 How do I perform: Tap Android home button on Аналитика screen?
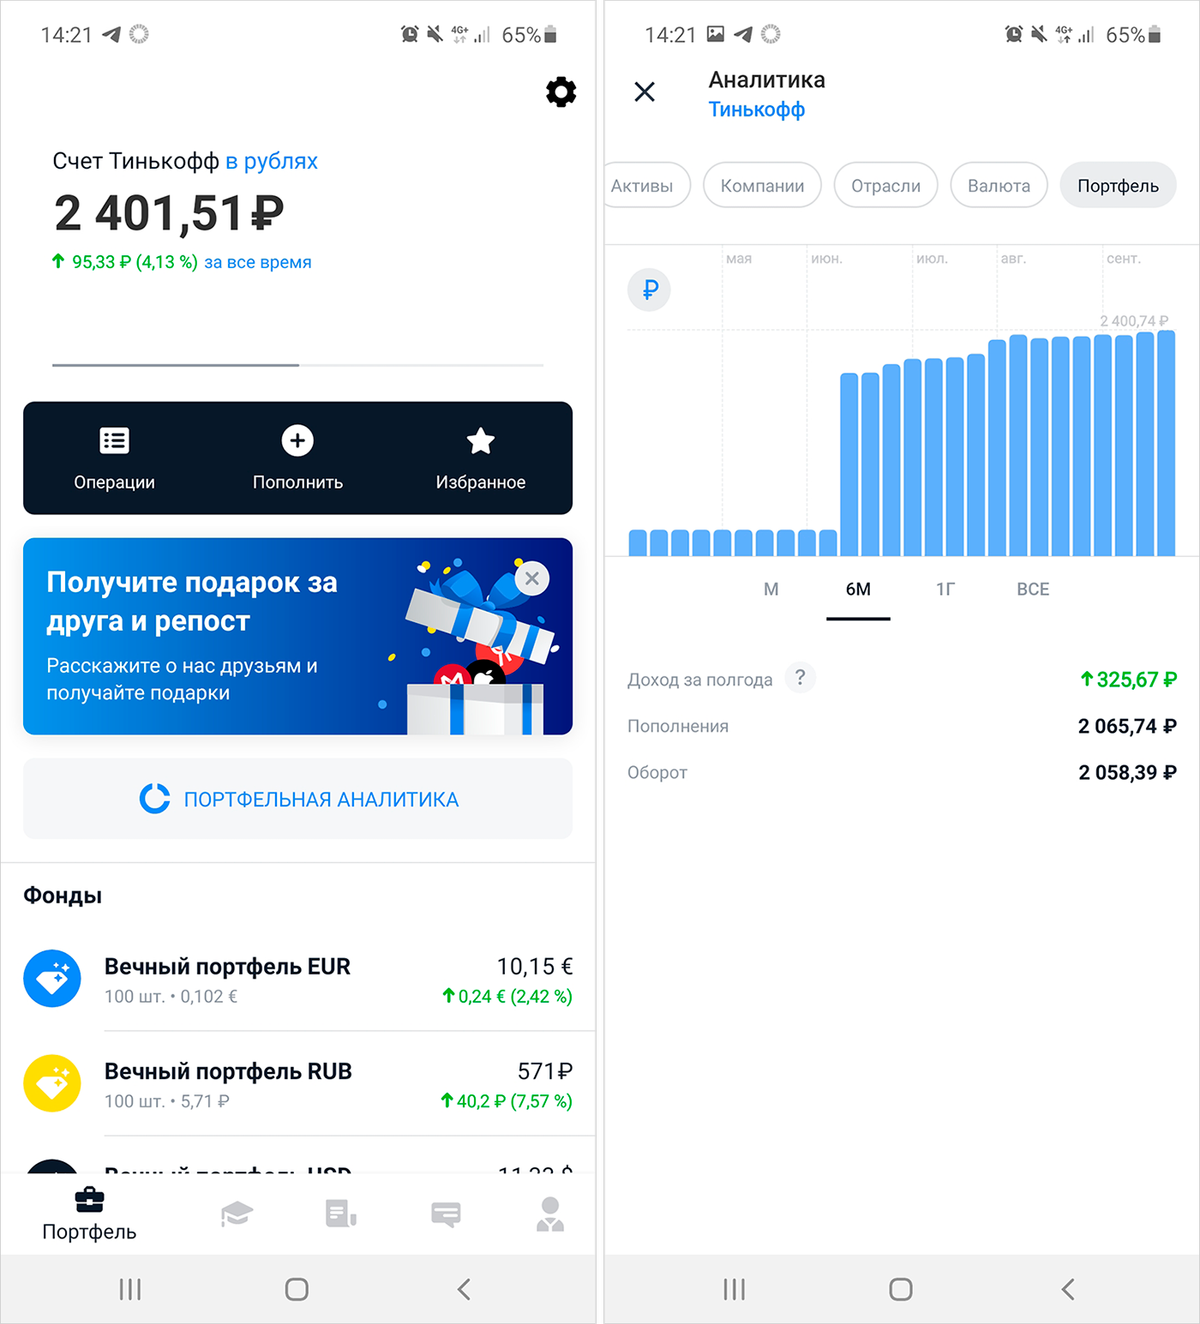[901, 1289]
